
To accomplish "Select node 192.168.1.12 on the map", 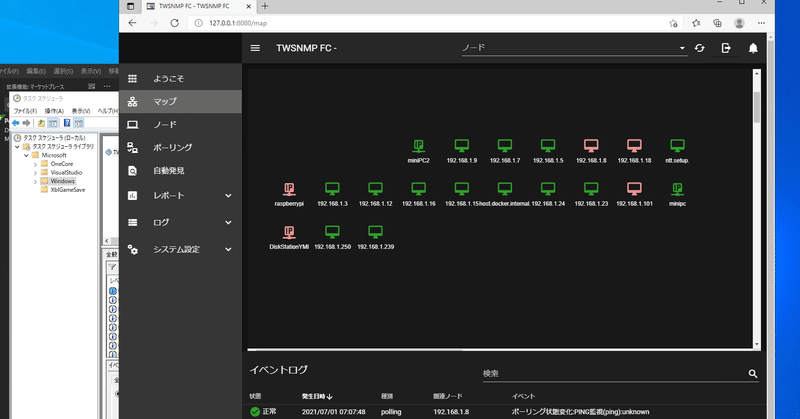I will (x=376, y=189).
